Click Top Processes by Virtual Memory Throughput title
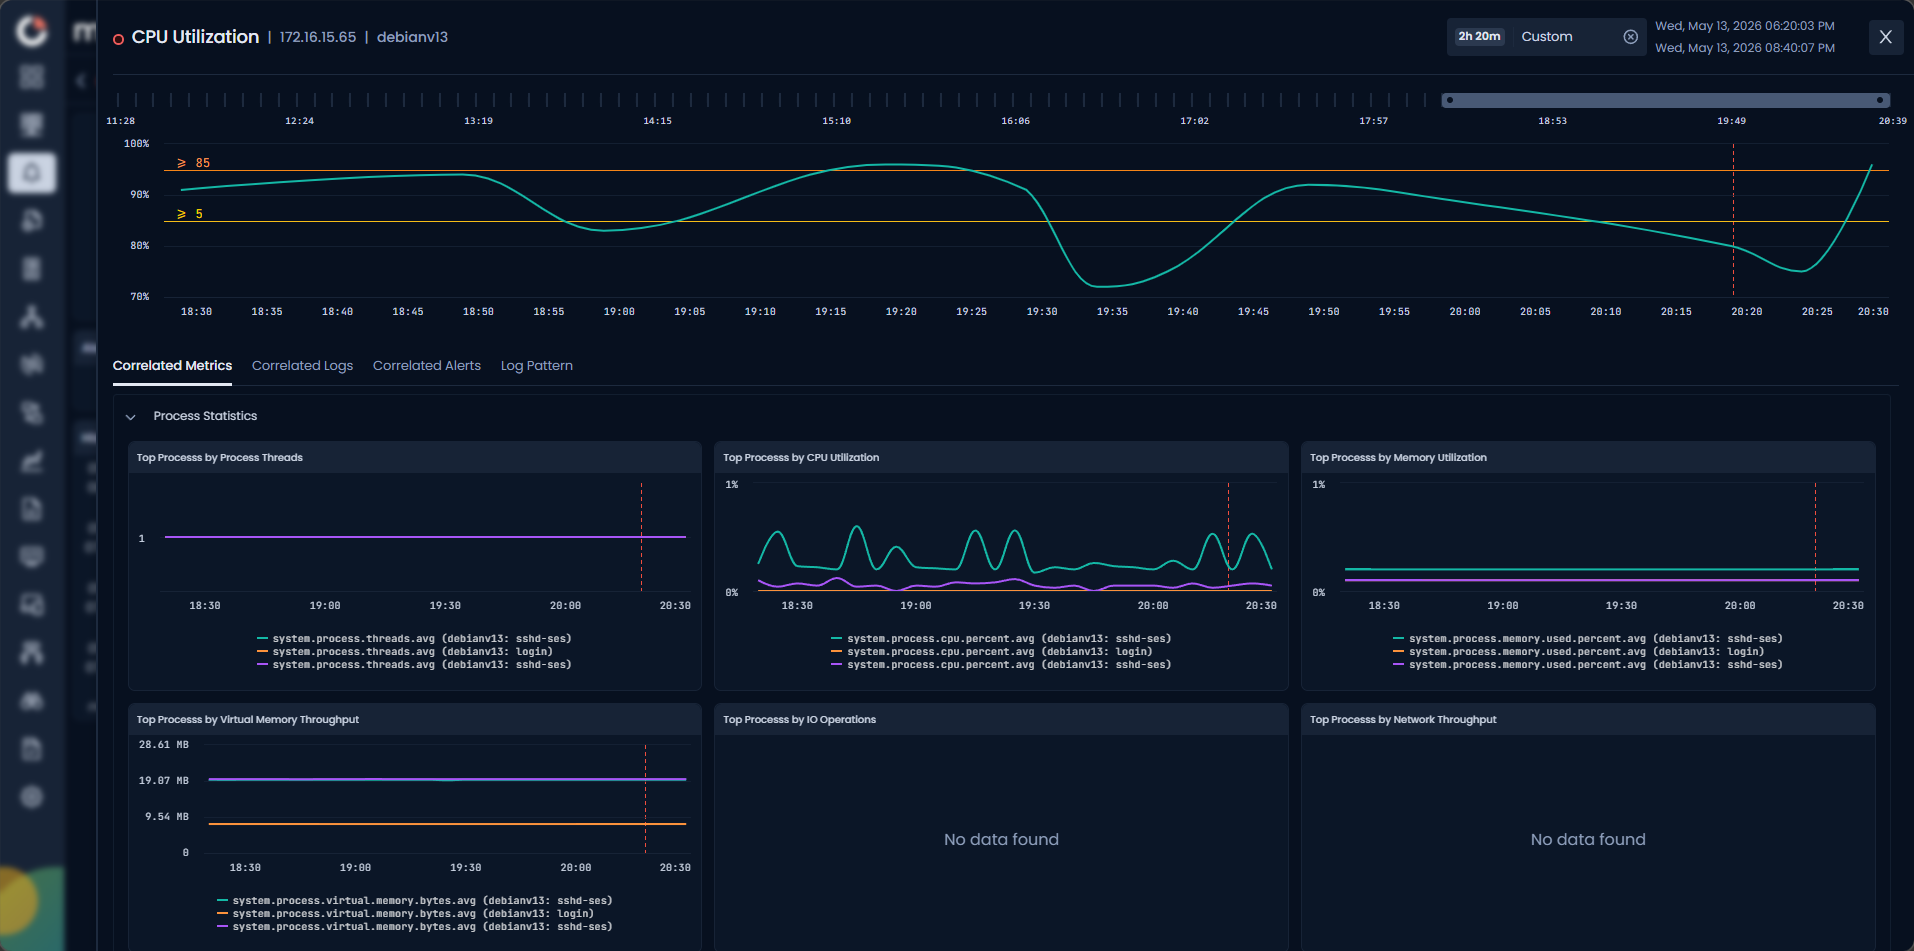This screenshot has height=951, width=1914. click(x=247, y=720)
